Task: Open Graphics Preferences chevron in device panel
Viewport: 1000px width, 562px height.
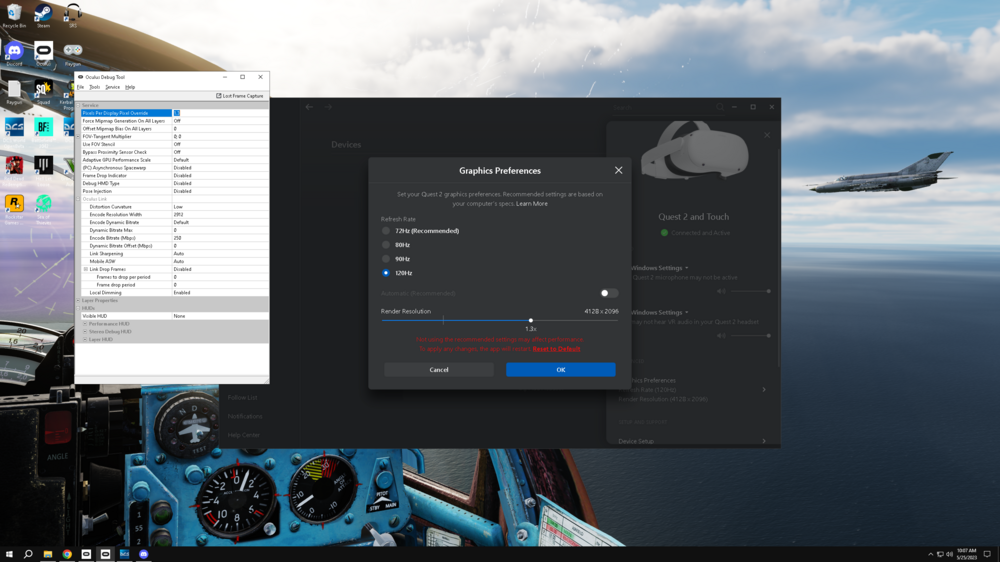Action: (x=764, y=390)
